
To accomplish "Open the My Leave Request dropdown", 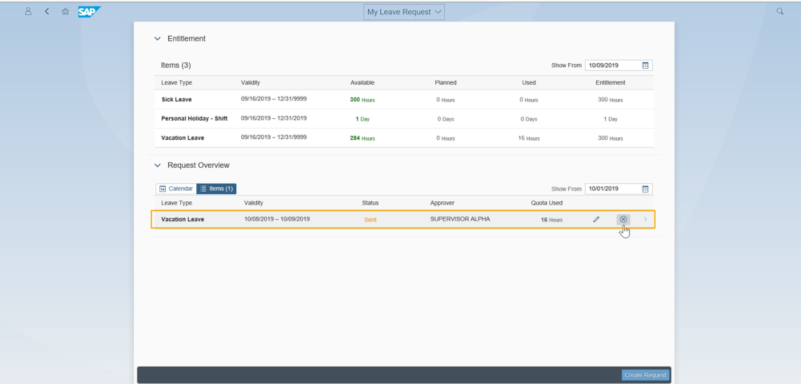I will tap(404, 12).
